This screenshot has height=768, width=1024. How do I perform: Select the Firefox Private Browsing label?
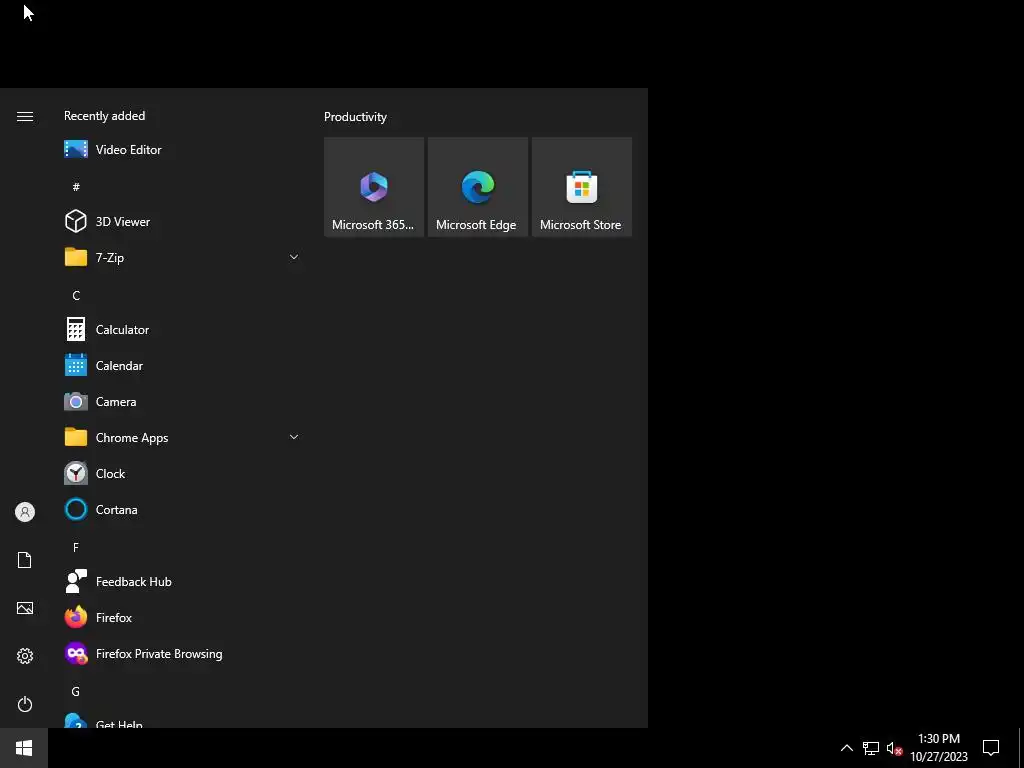[x=159, y=653]
